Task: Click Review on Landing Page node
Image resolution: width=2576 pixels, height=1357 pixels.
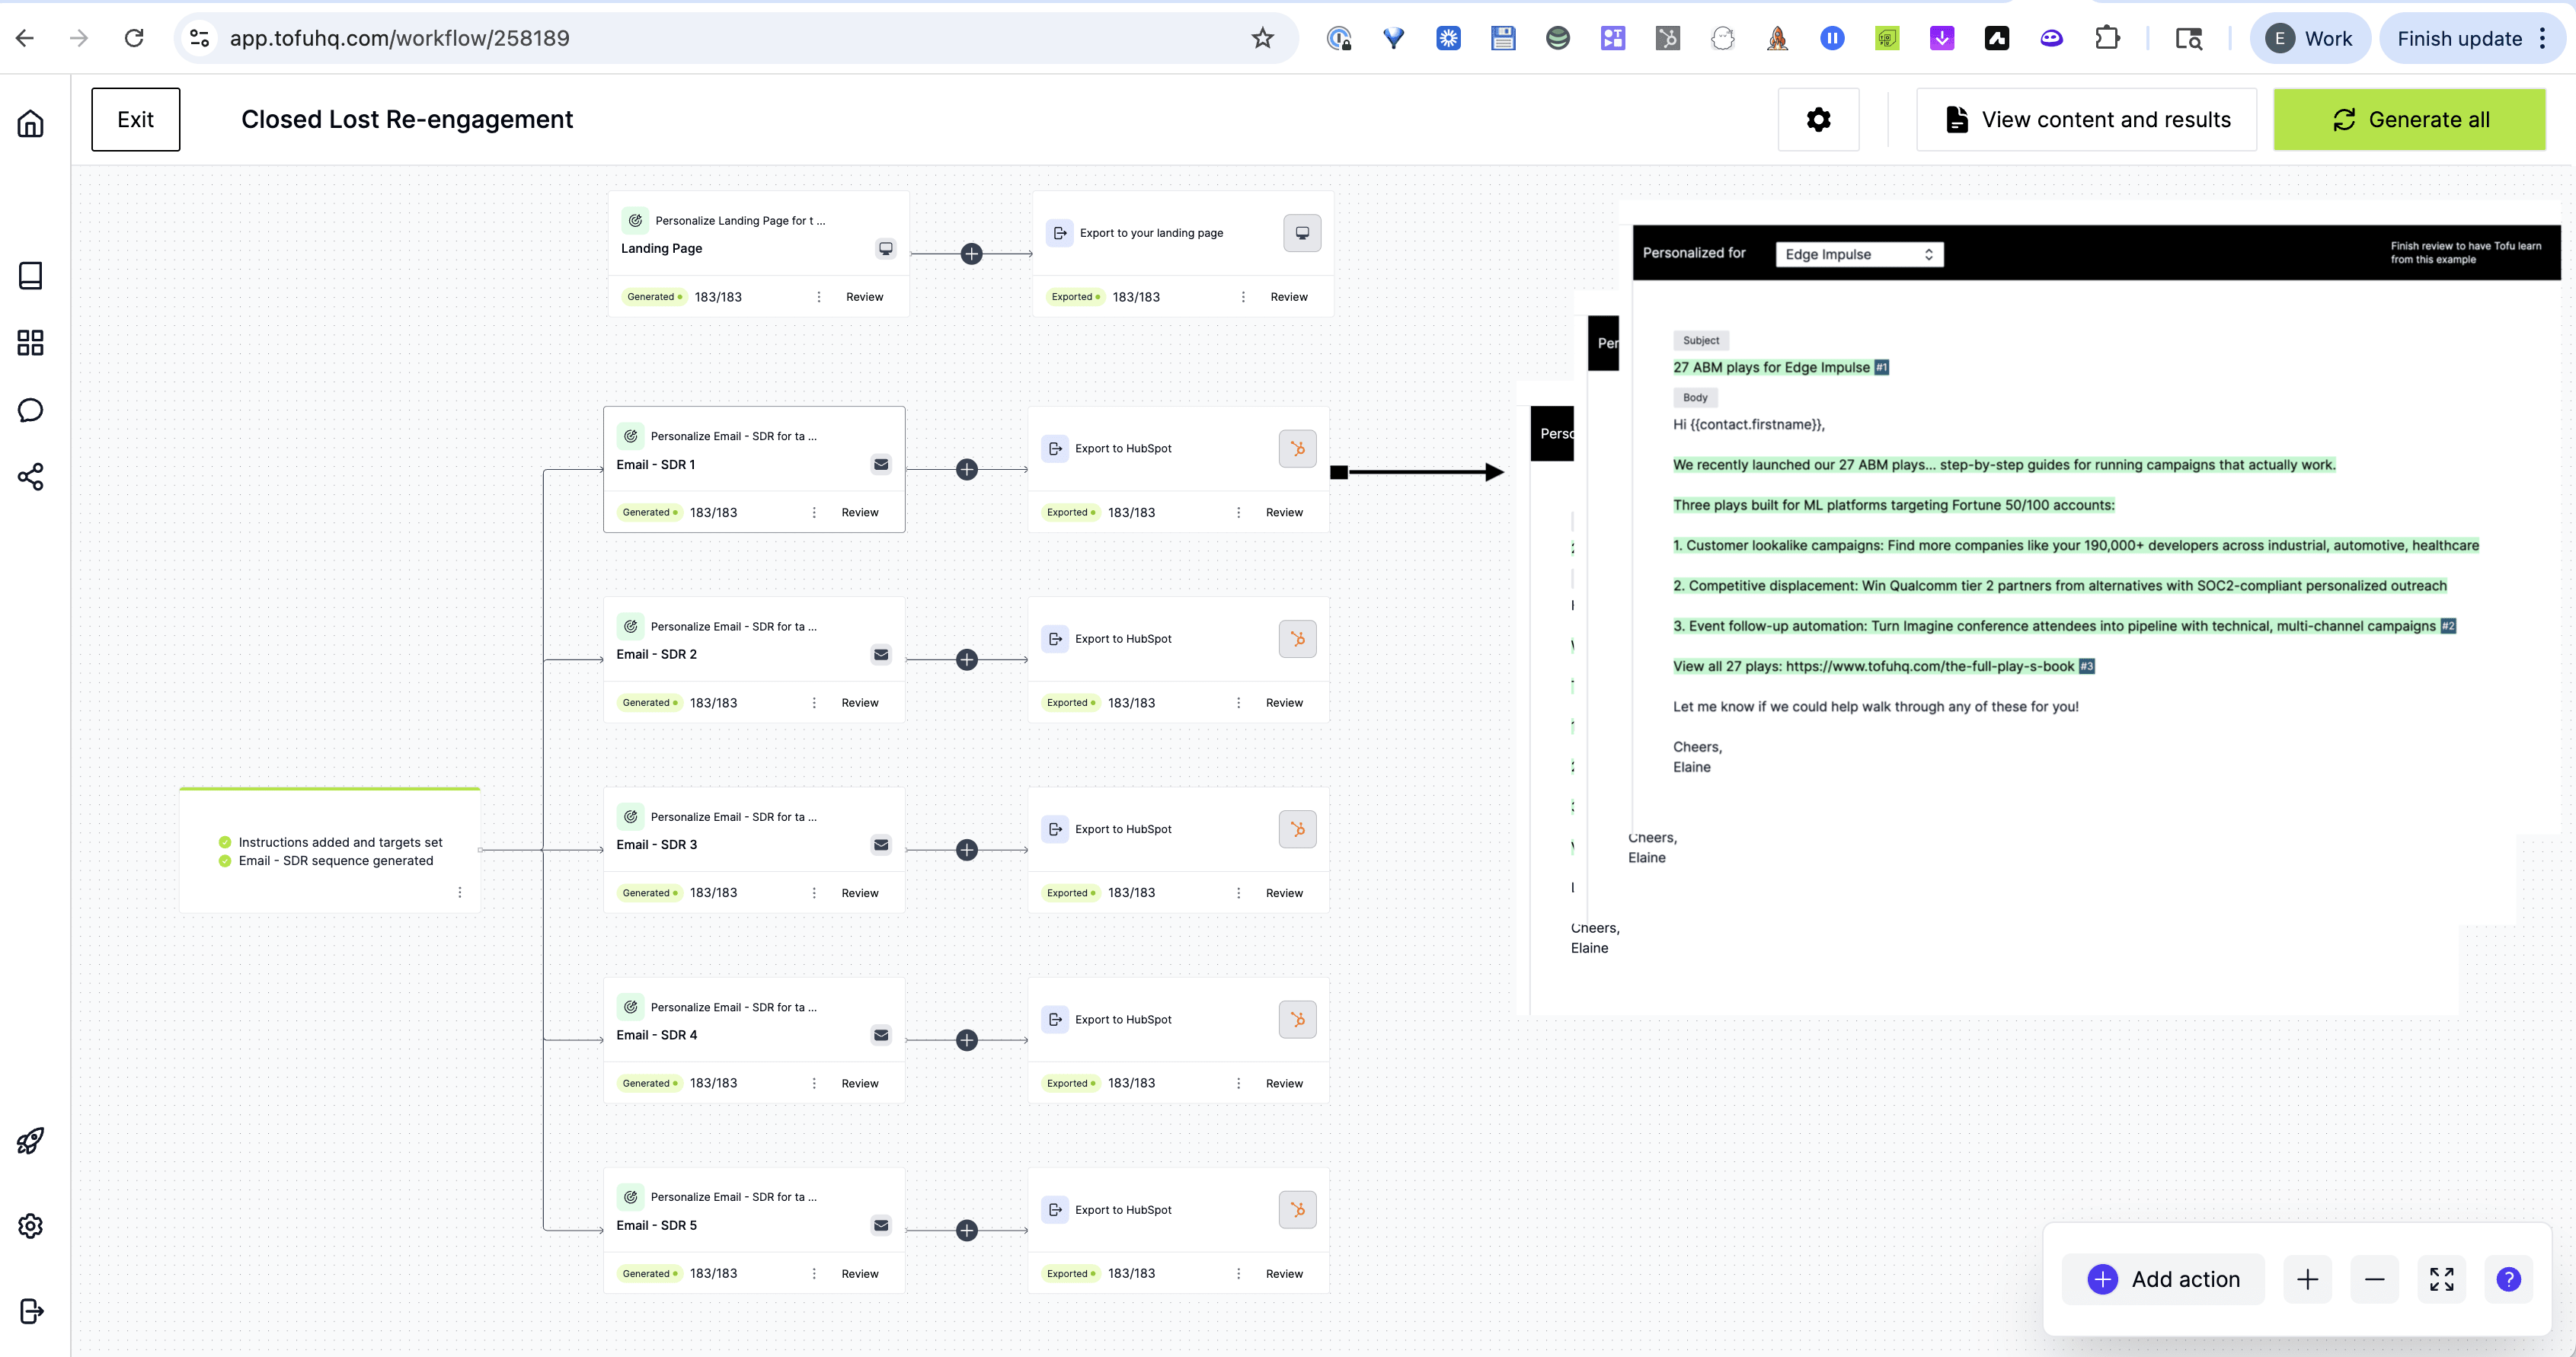Action: click(x=864, y=297)
